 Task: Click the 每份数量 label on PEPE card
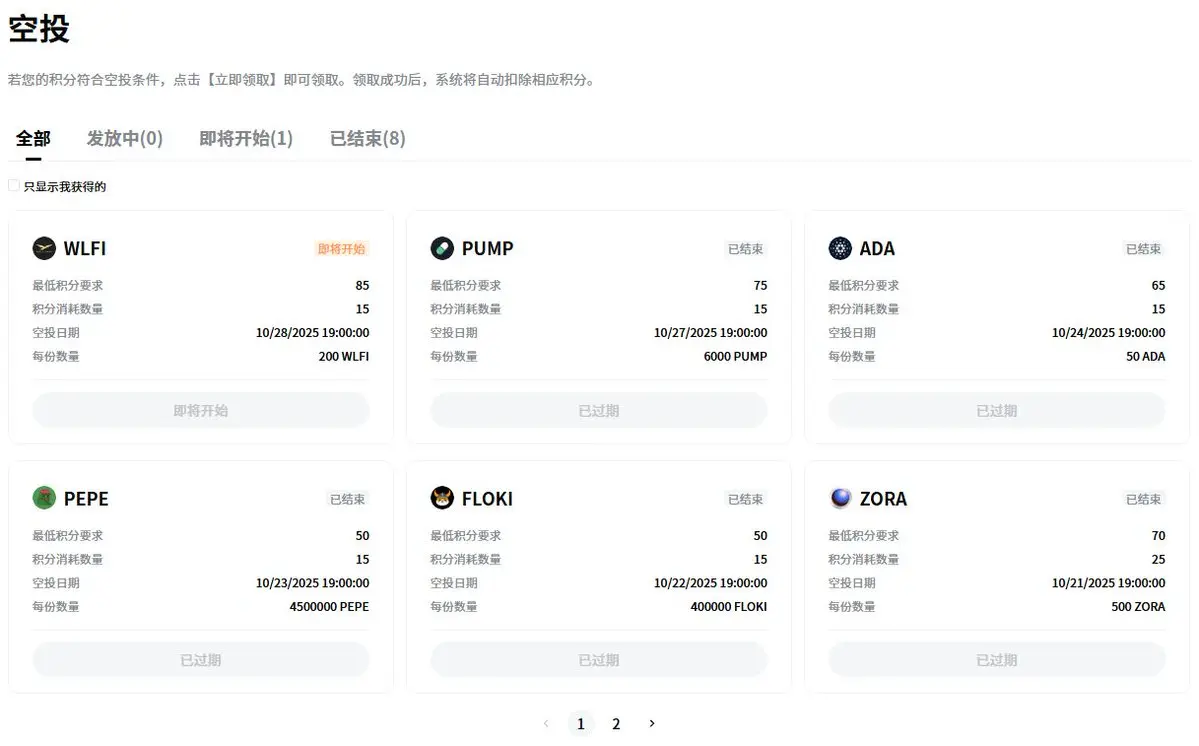coord(56,606)
